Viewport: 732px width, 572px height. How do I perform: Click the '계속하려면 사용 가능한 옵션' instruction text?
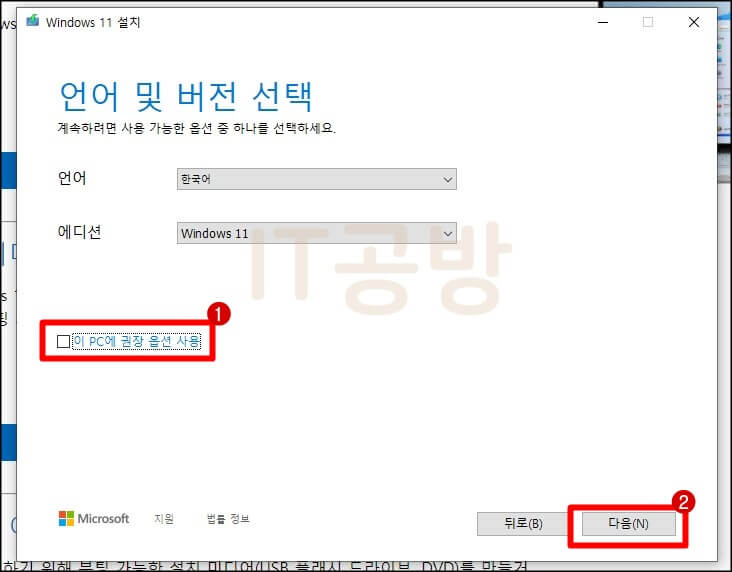pos(197,128)
